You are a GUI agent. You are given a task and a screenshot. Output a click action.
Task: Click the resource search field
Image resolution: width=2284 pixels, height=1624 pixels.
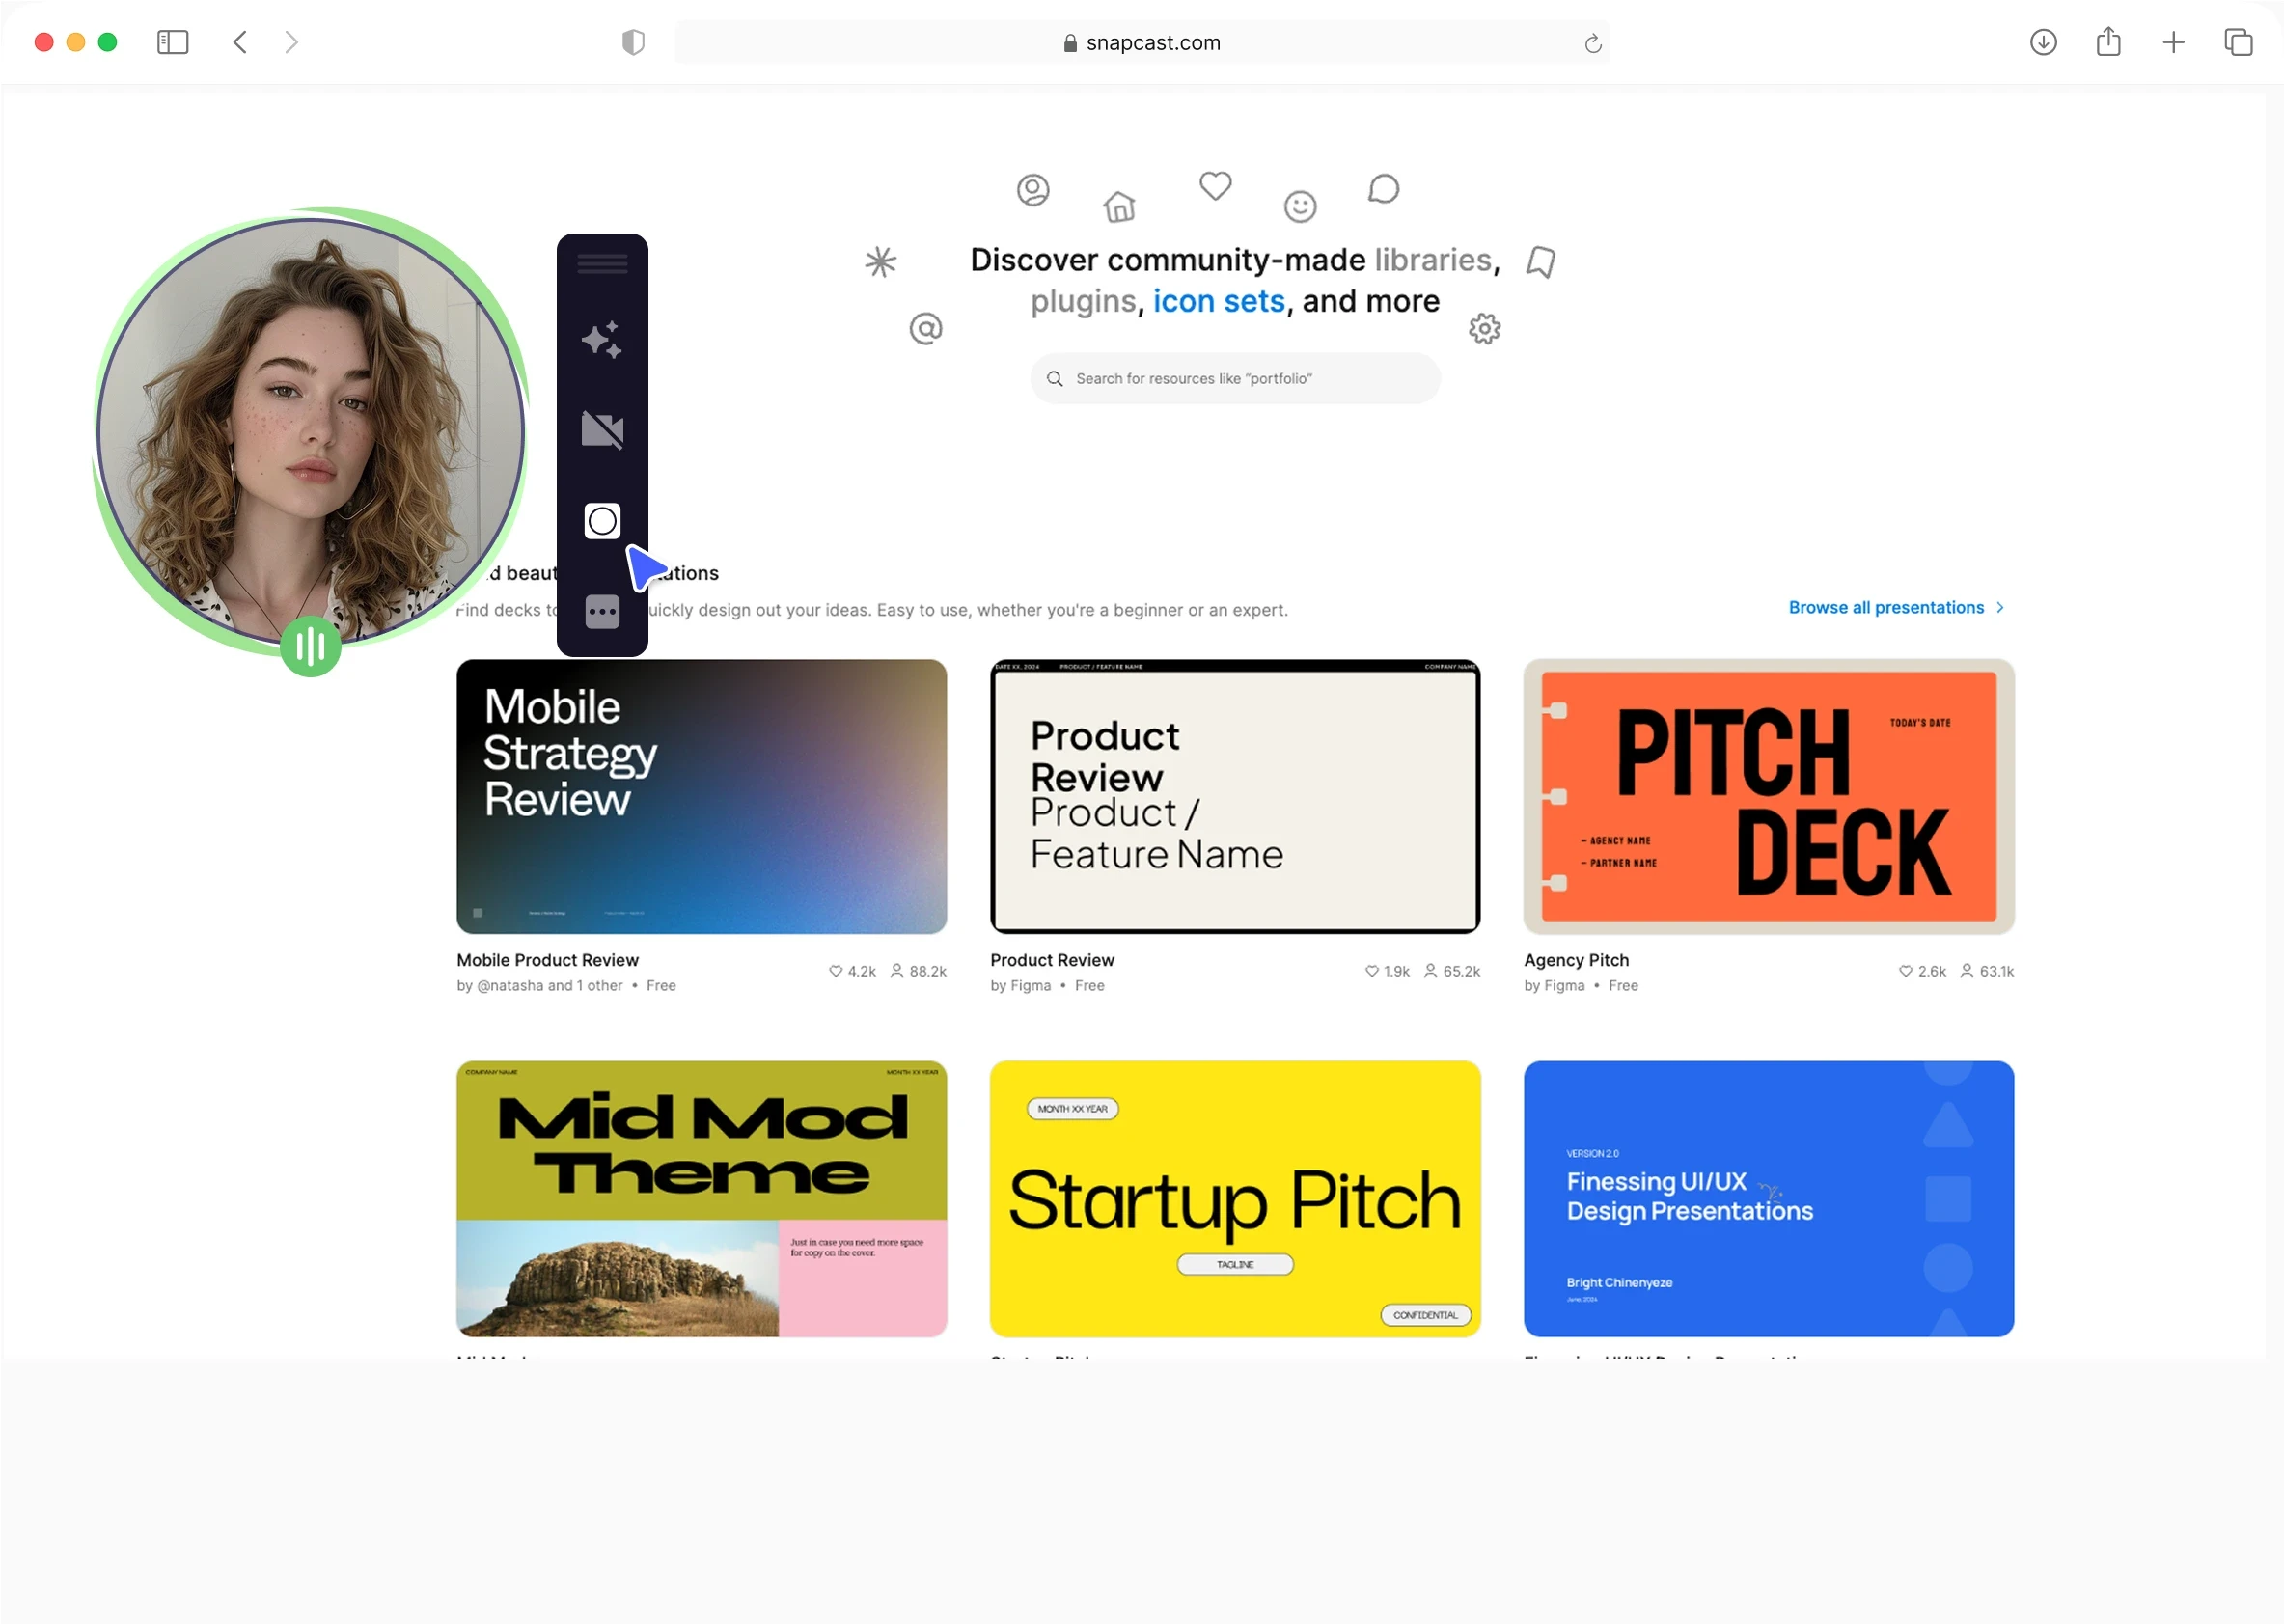click(1235, 379)
